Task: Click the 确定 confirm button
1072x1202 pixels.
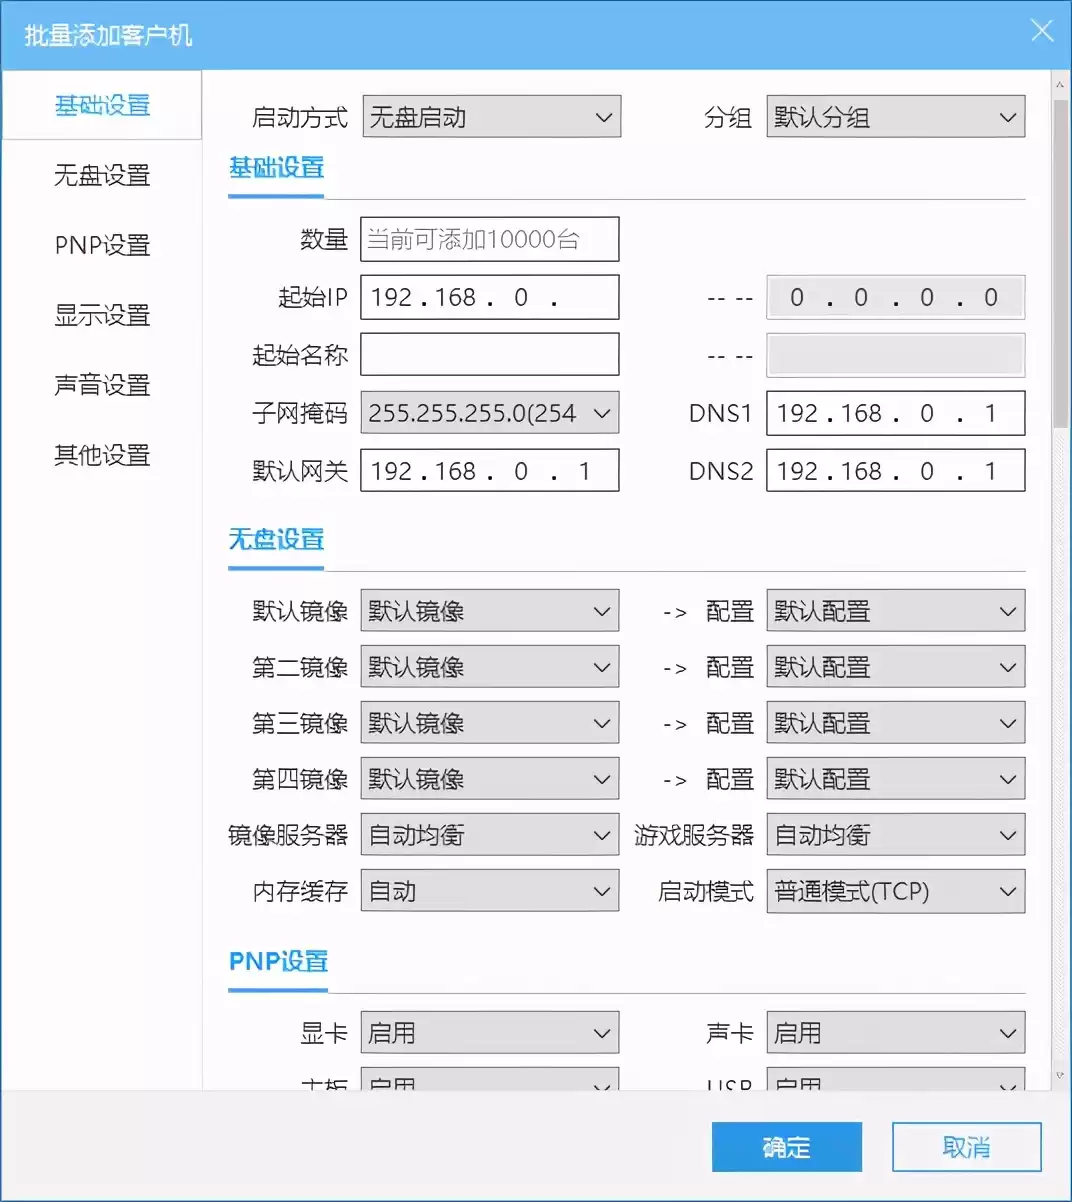Action: click(786, 1147)
